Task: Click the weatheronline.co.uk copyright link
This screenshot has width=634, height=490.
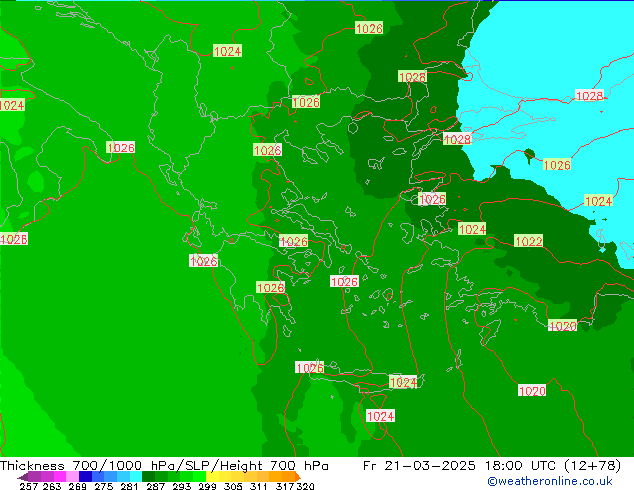Action: click(550, 481)
